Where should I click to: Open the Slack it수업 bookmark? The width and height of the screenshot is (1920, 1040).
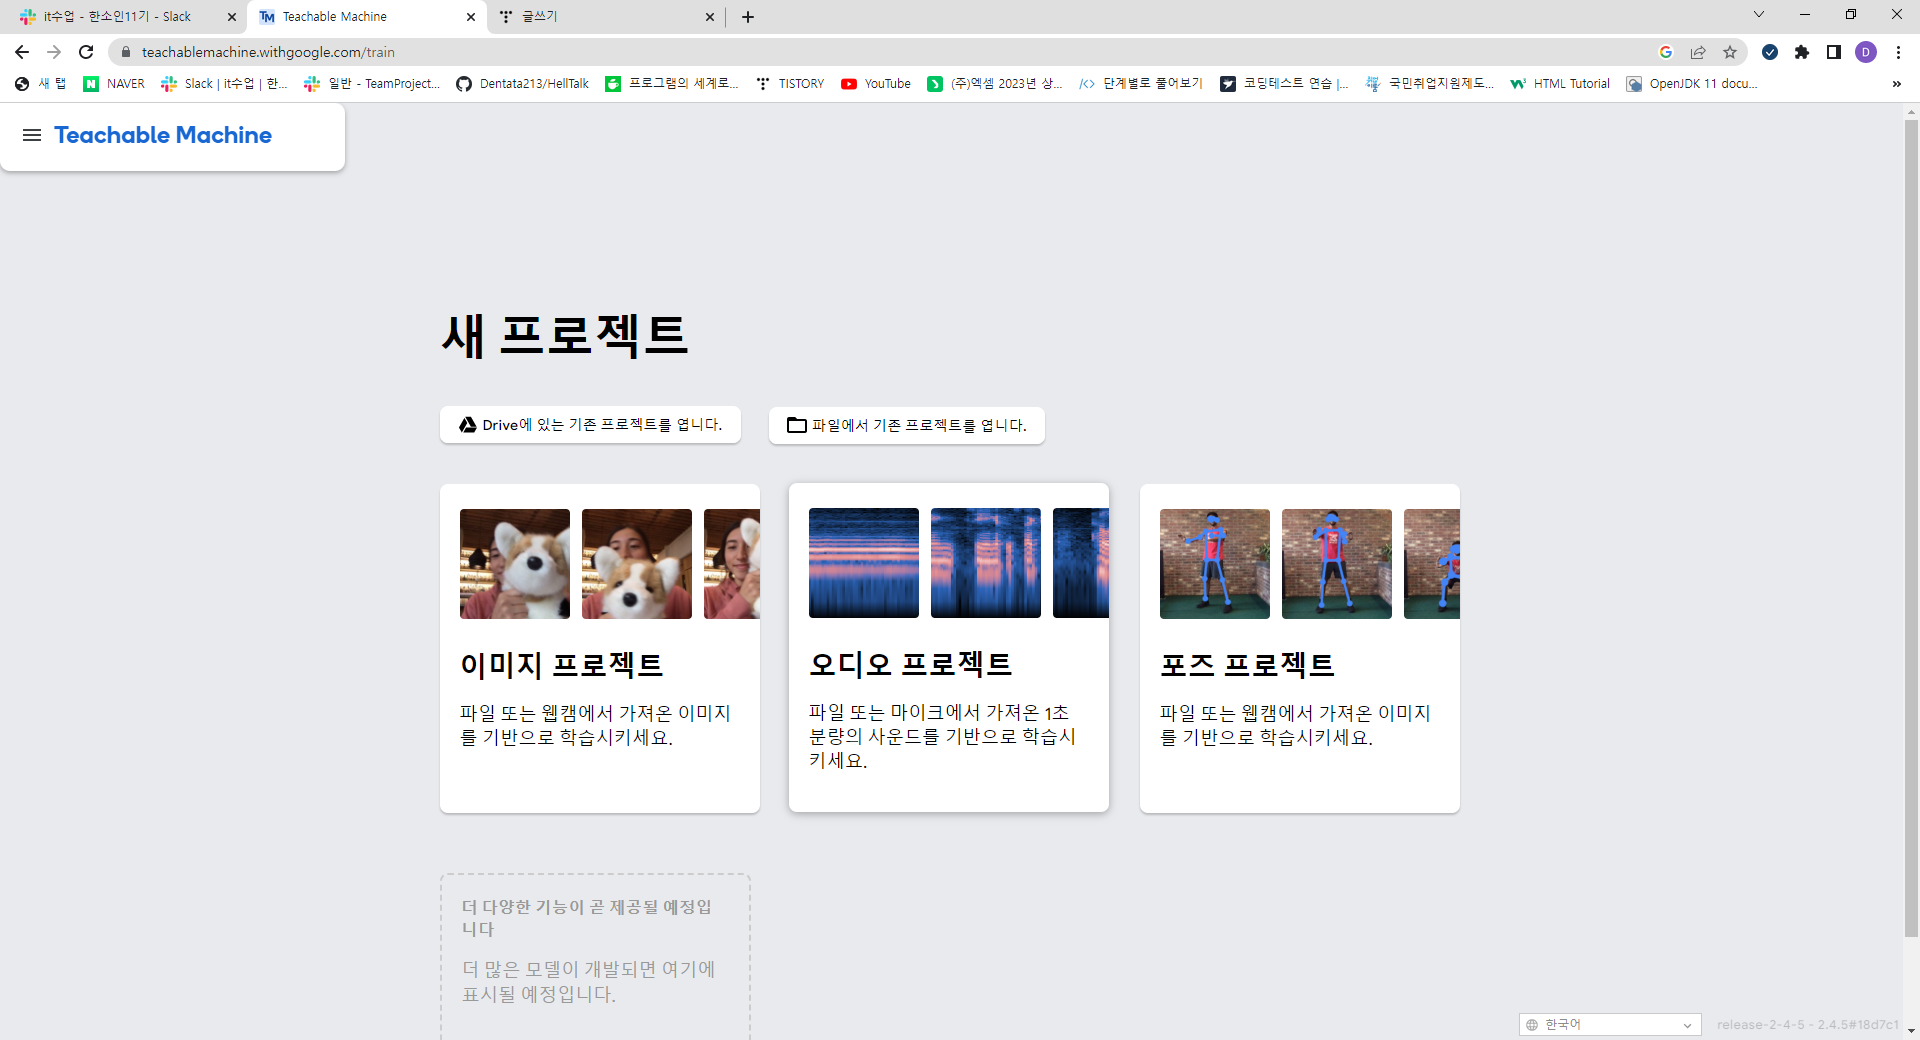click(x=224, y=84)
